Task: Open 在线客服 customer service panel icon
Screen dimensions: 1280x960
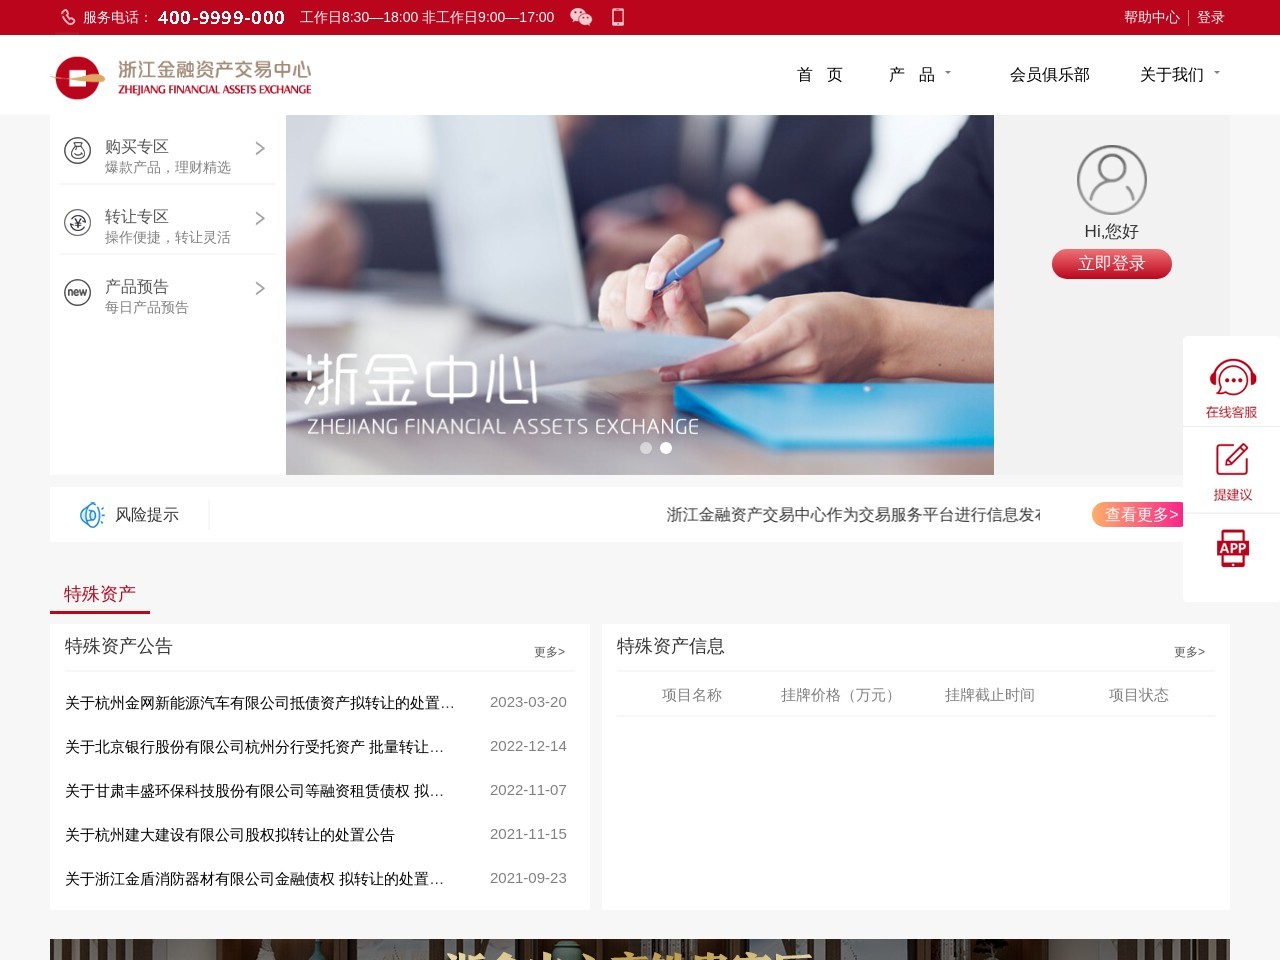Action: [1232, 378]
